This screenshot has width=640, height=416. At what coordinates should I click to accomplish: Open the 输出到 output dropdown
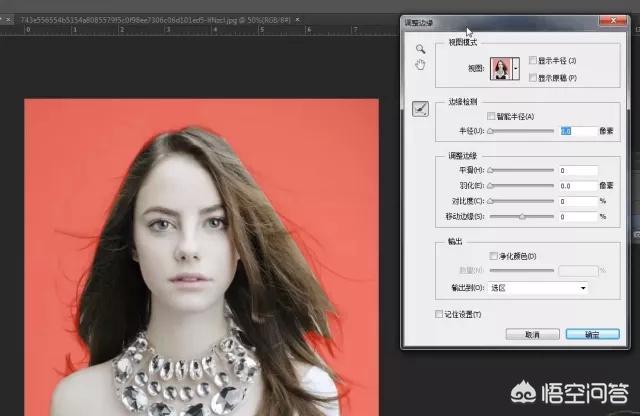click(x=538, y=288)
